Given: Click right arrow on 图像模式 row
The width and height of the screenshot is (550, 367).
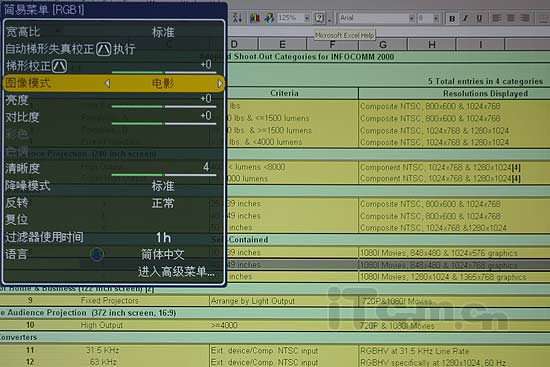Looking at the screenshot, I should click(x=220, y=84).
